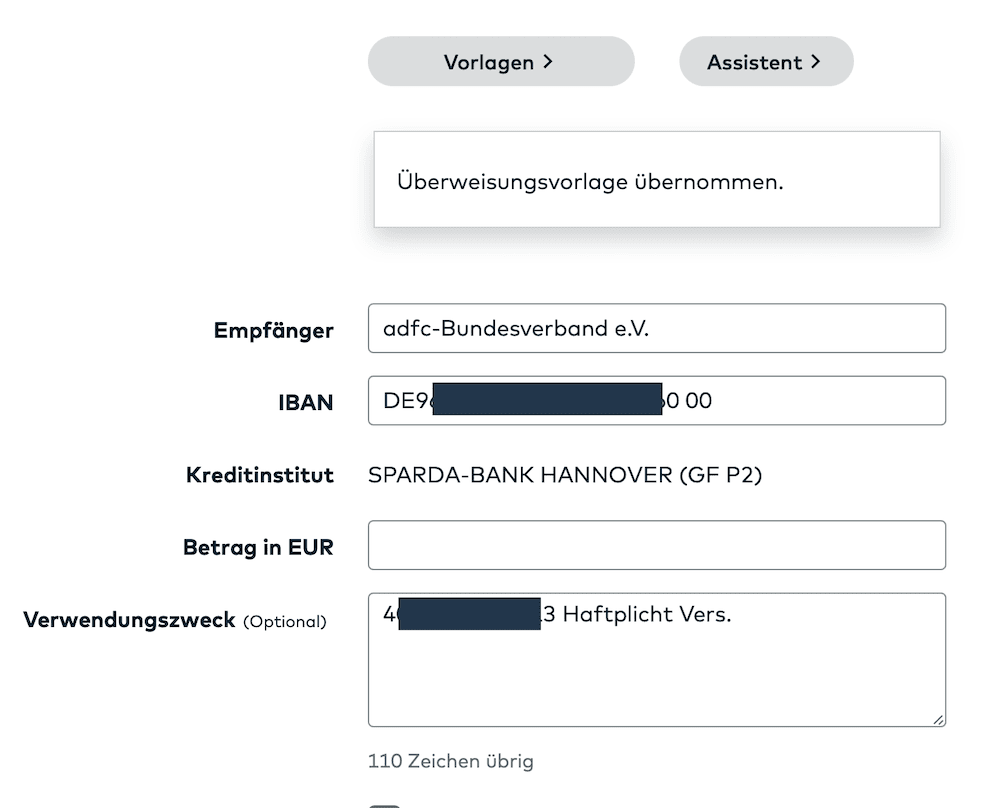Click empty lower area of Verwendungszweck box

[x=656, y=680]
